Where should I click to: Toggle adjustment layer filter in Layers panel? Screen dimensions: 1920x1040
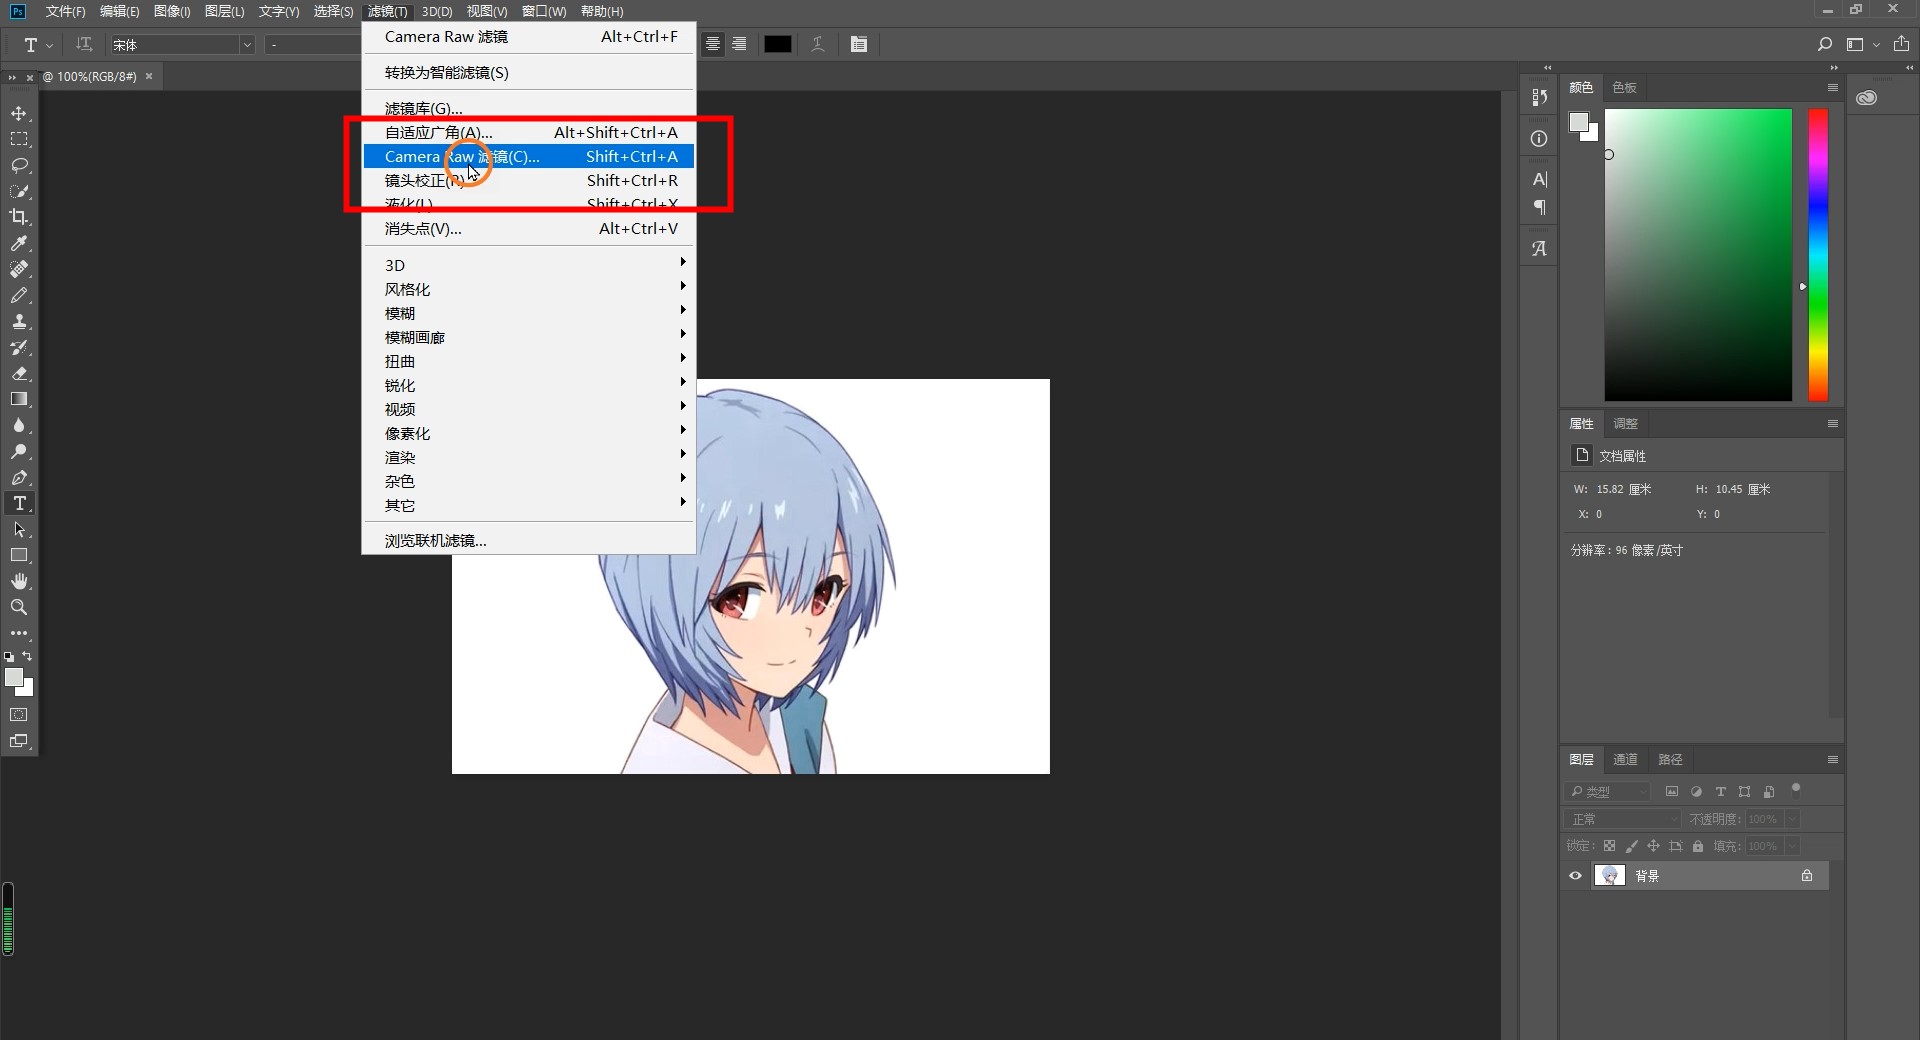point(1696,792)
